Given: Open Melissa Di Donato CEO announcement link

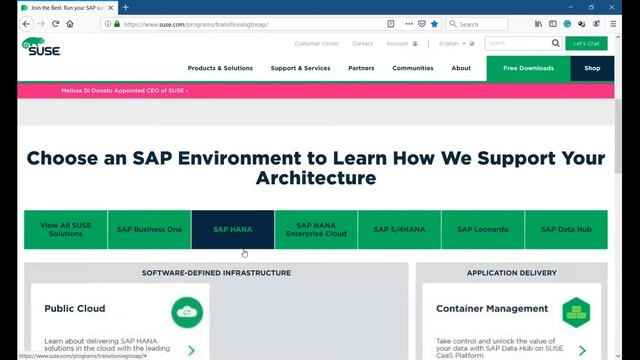Looking at the screenshot, I should click(x=124, y=91).
